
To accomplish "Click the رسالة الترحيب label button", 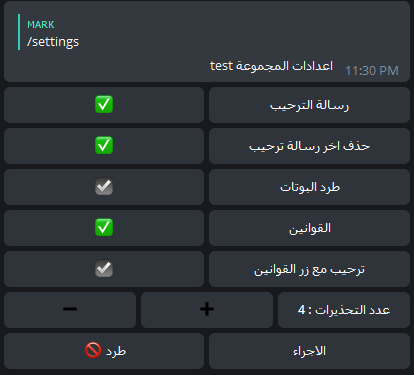I will [309, 105].
